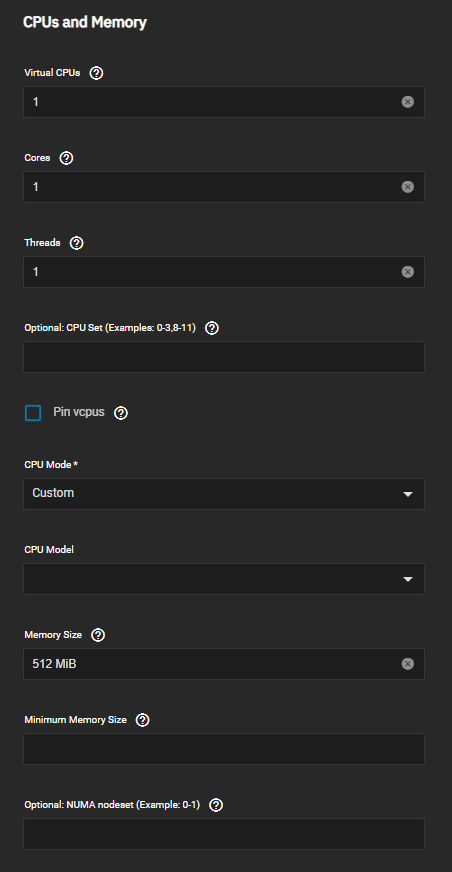Show help for Minimum Memory Size
This screenshot has width=452, height=872.
click(x=142, y=720)
